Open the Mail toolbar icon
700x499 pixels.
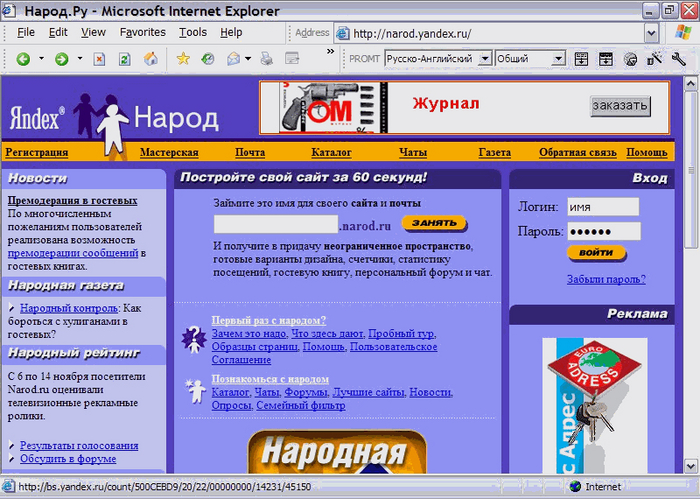tap(233, 58)
